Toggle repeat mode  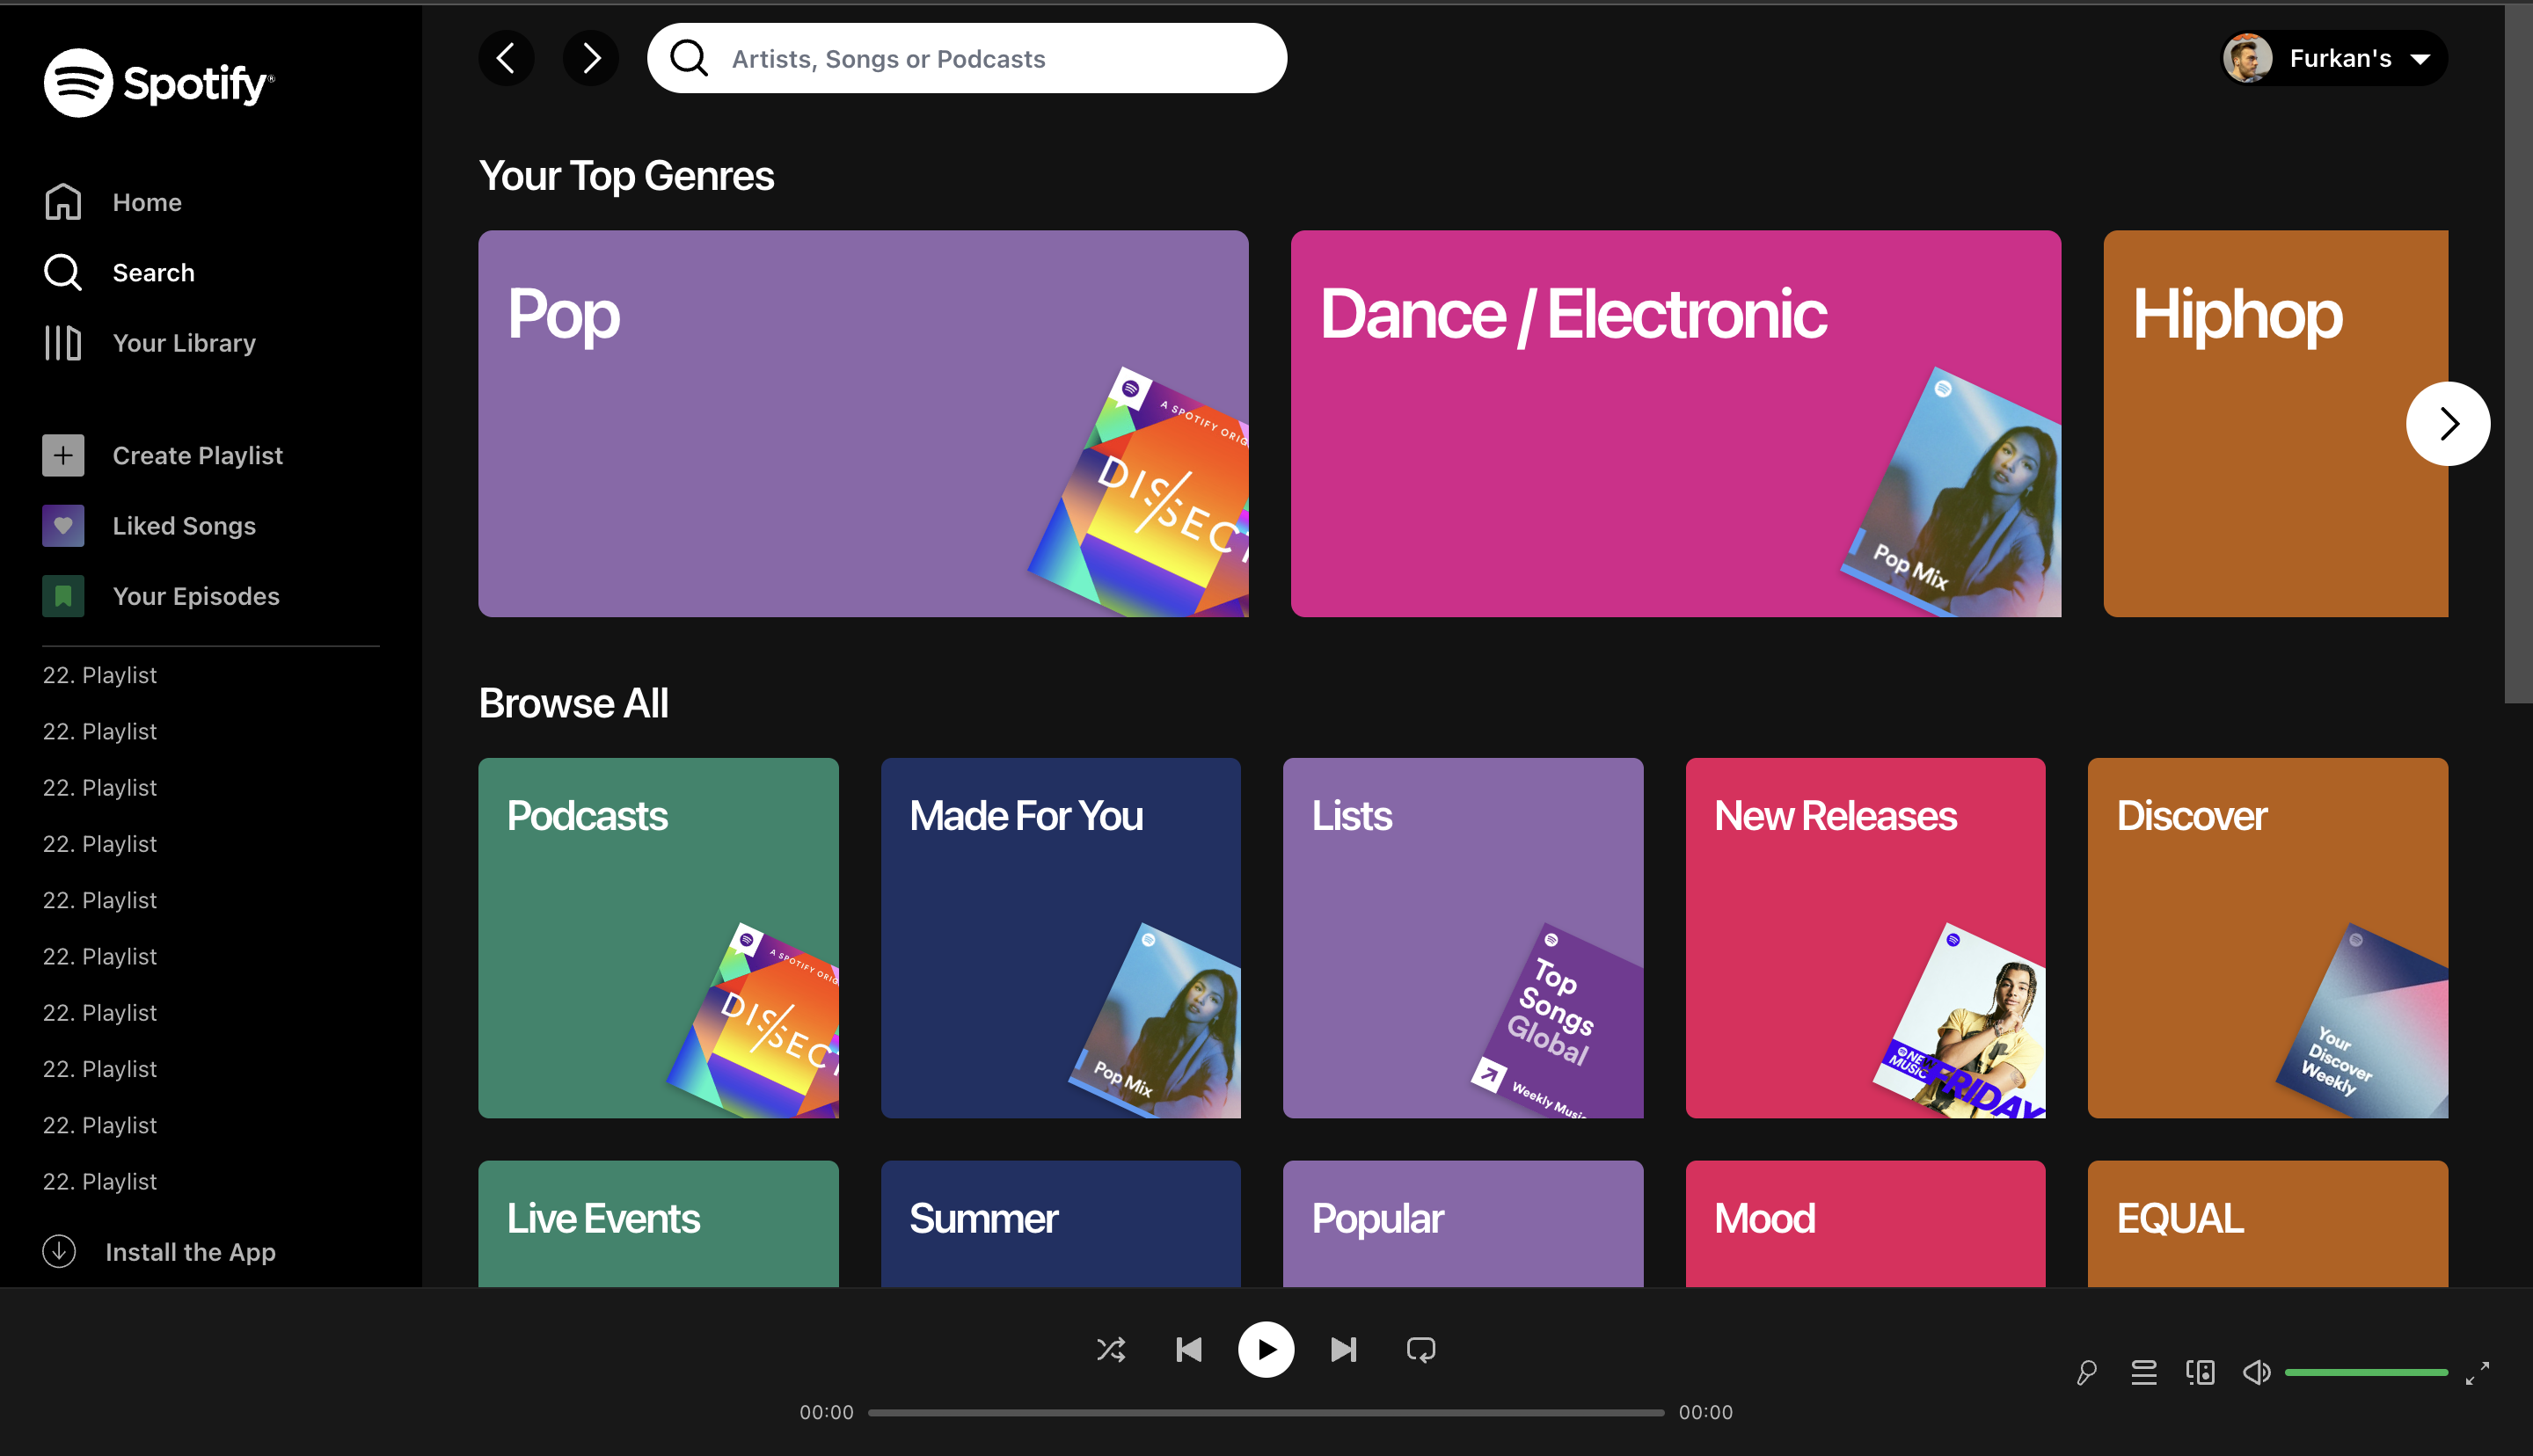1420,1350
